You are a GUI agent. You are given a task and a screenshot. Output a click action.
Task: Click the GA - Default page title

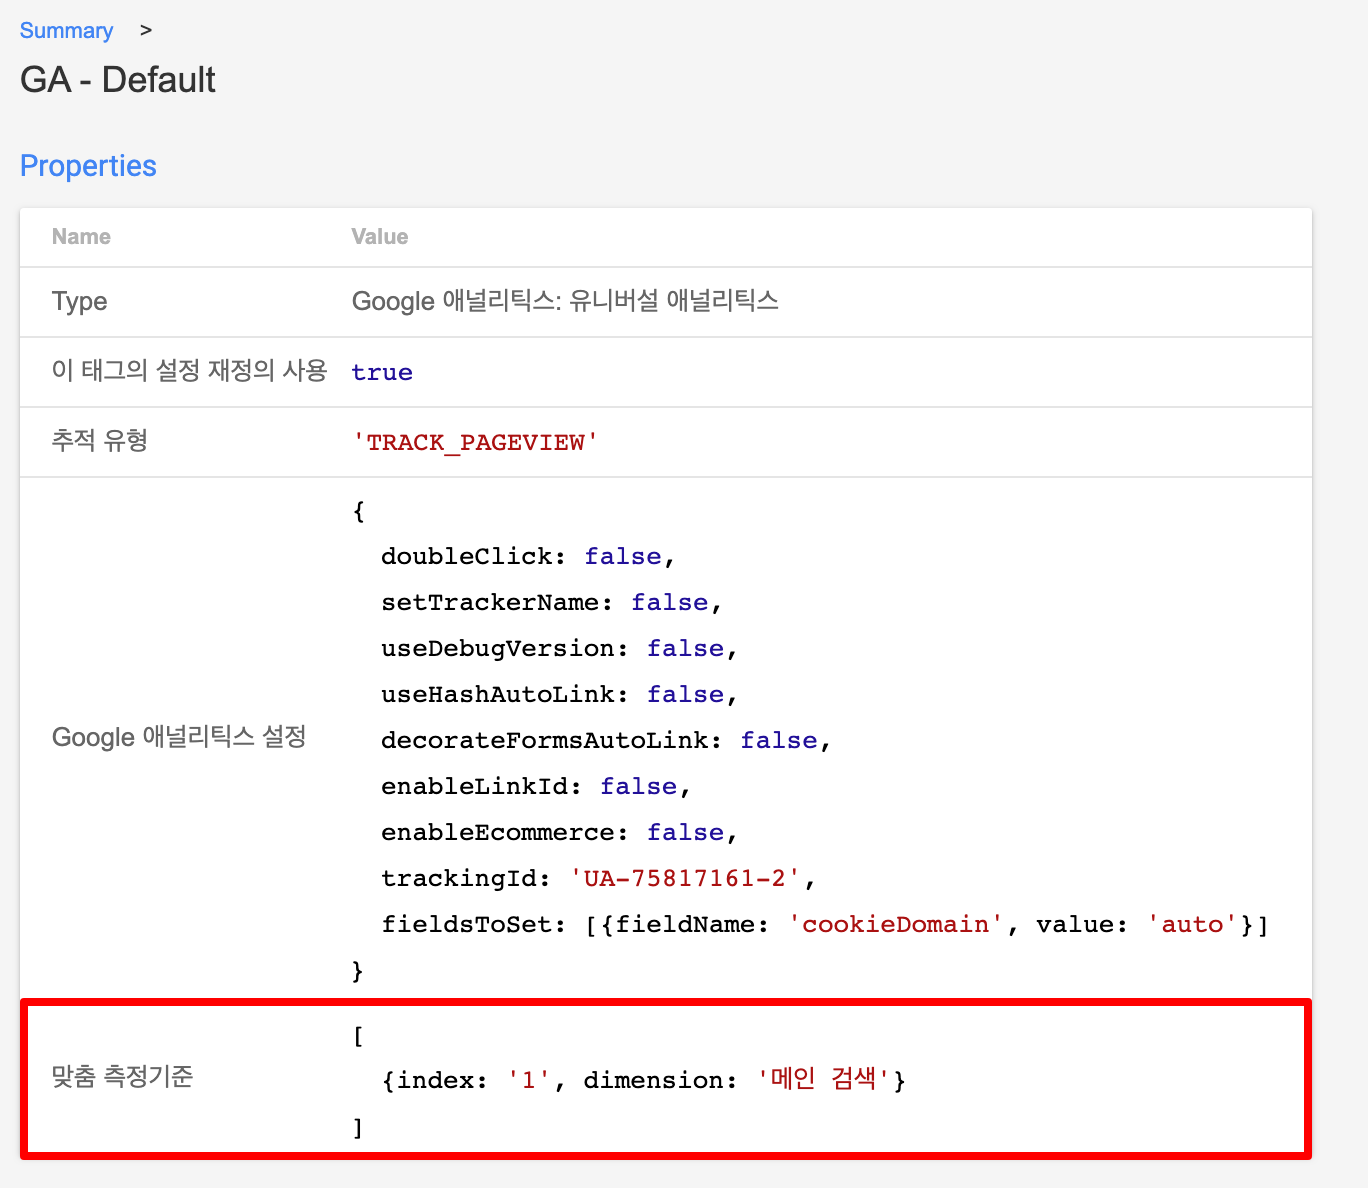point(118,80)
